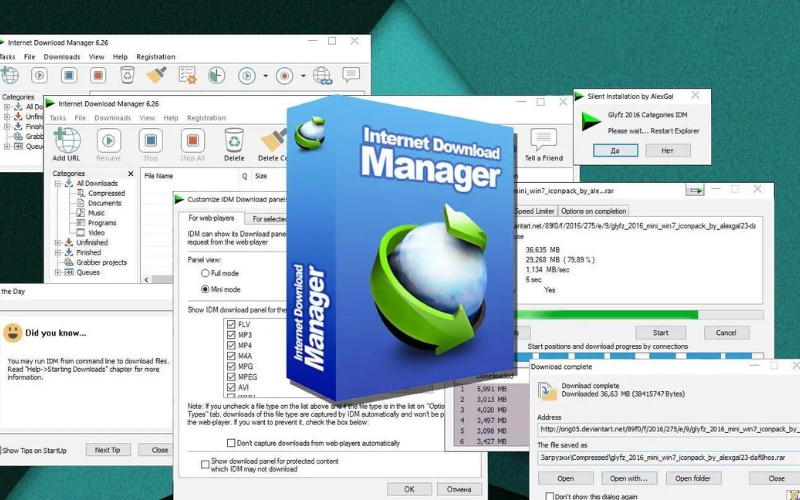Screen dimensions: 800x500
Task: Enable Don't capture downloads from web-players automatically
Action: click(x=231, y=443)
